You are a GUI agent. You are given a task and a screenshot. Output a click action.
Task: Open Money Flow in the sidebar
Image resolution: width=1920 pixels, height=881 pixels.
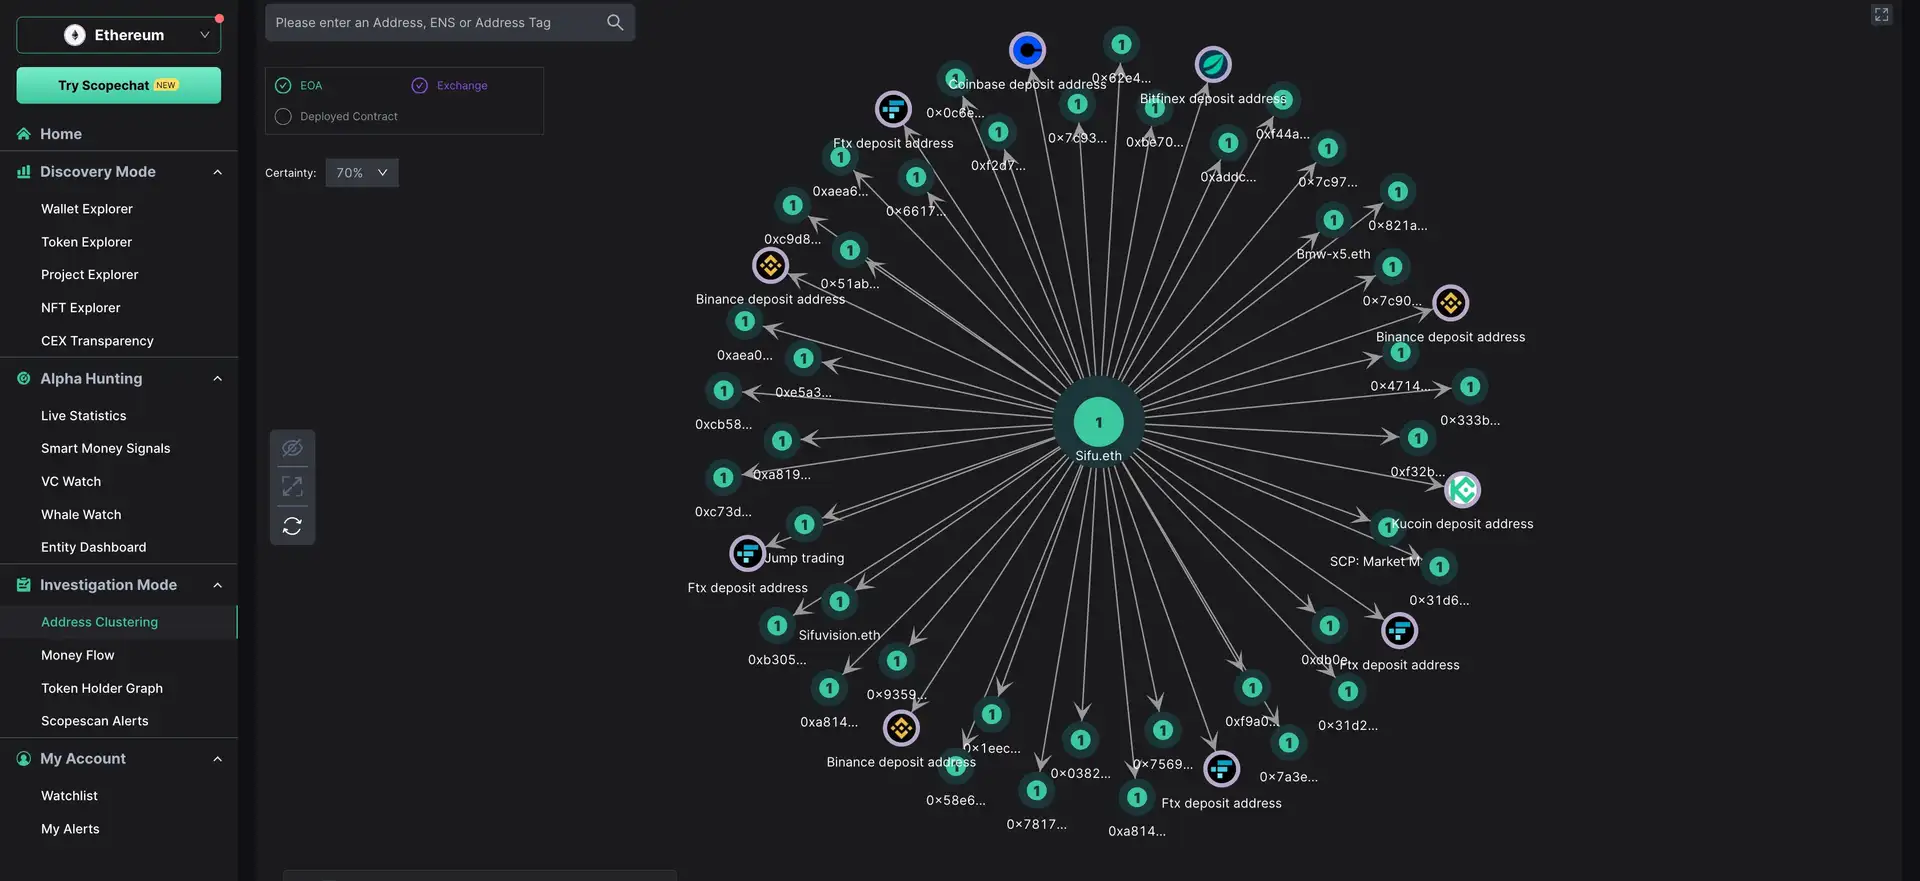(x=78, y=655)
